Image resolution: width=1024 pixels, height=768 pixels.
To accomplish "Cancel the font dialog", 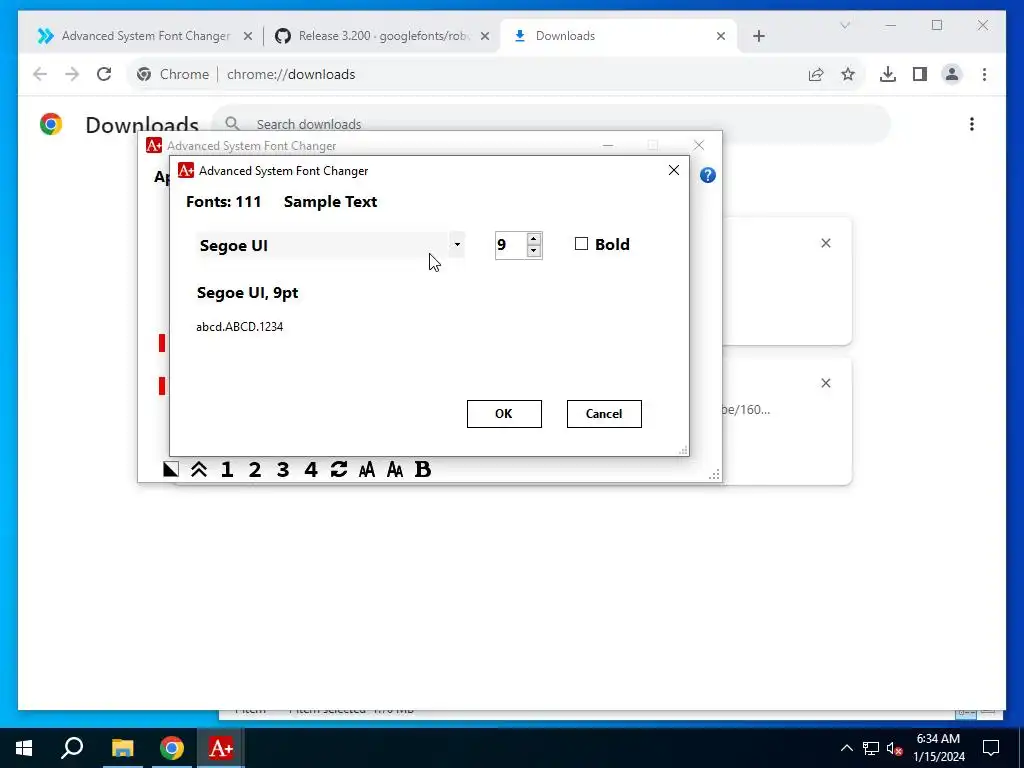I will click(x=604, y=414).
